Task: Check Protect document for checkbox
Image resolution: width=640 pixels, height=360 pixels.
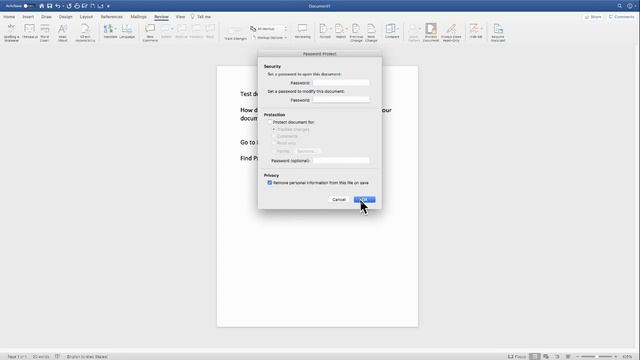Action: (x=270, y=122)
